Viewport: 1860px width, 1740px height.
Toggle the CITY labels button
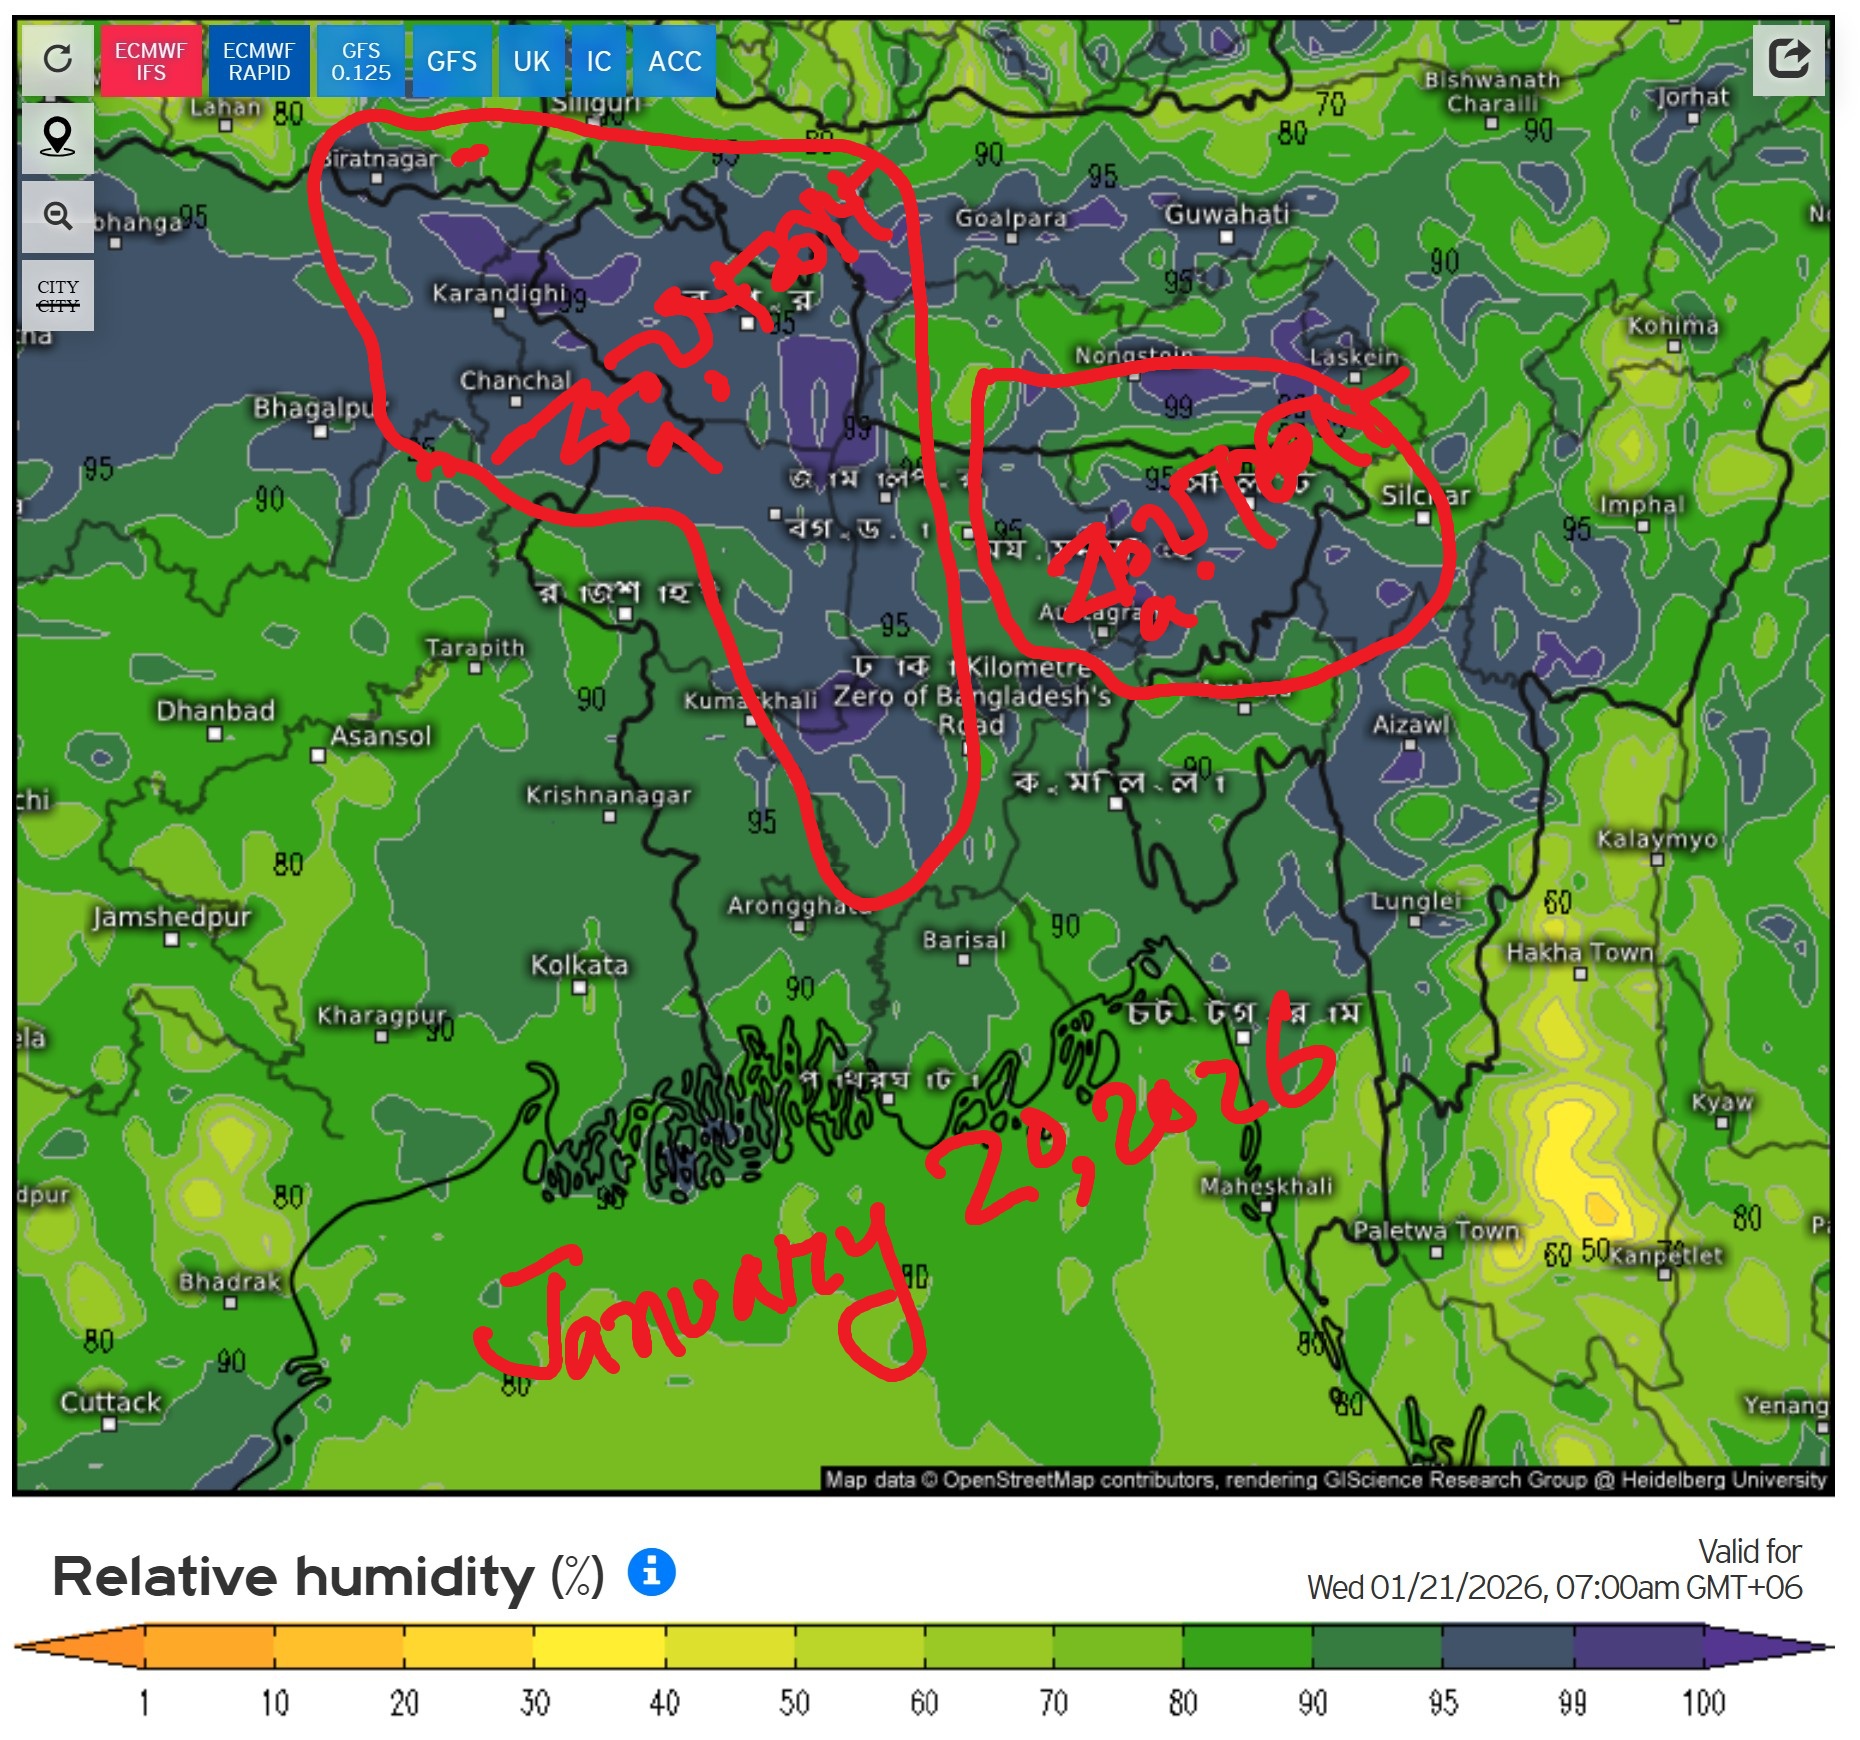click(58, 296)
